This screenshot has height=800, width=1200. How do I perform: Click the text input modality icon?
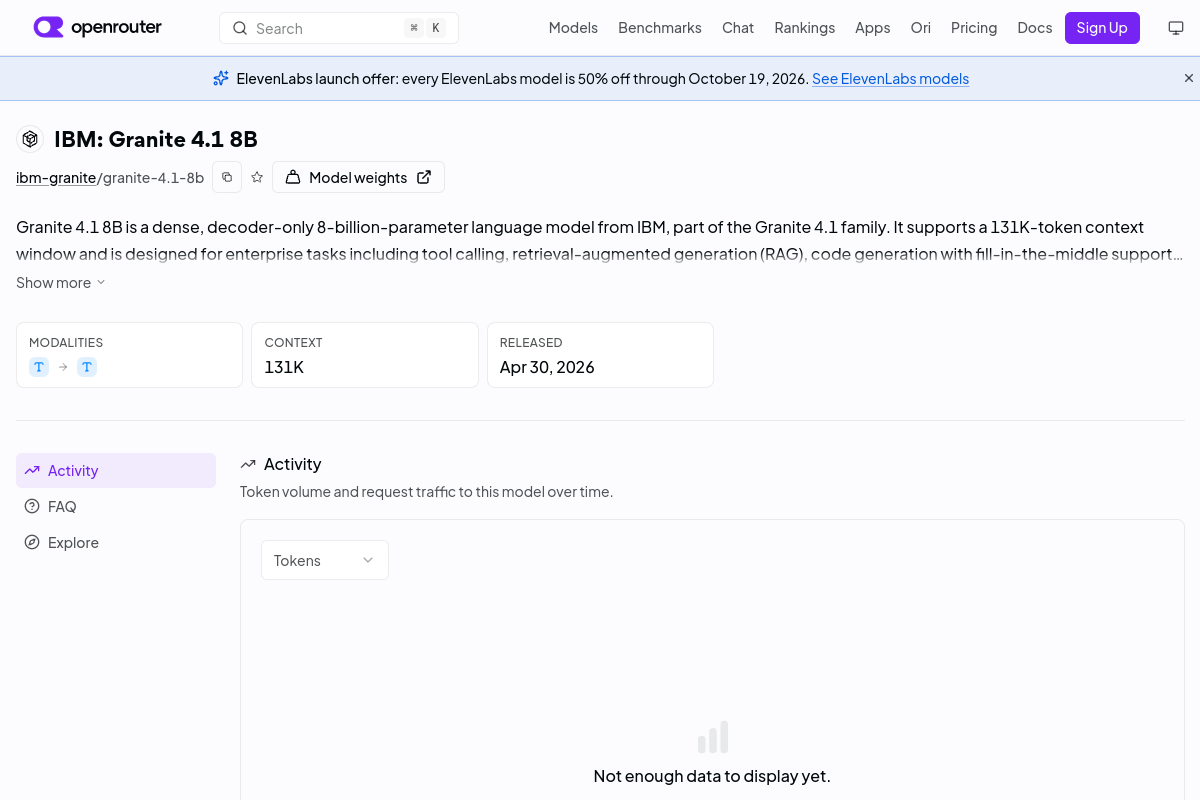pyautogui.click(x=39, y=367)
